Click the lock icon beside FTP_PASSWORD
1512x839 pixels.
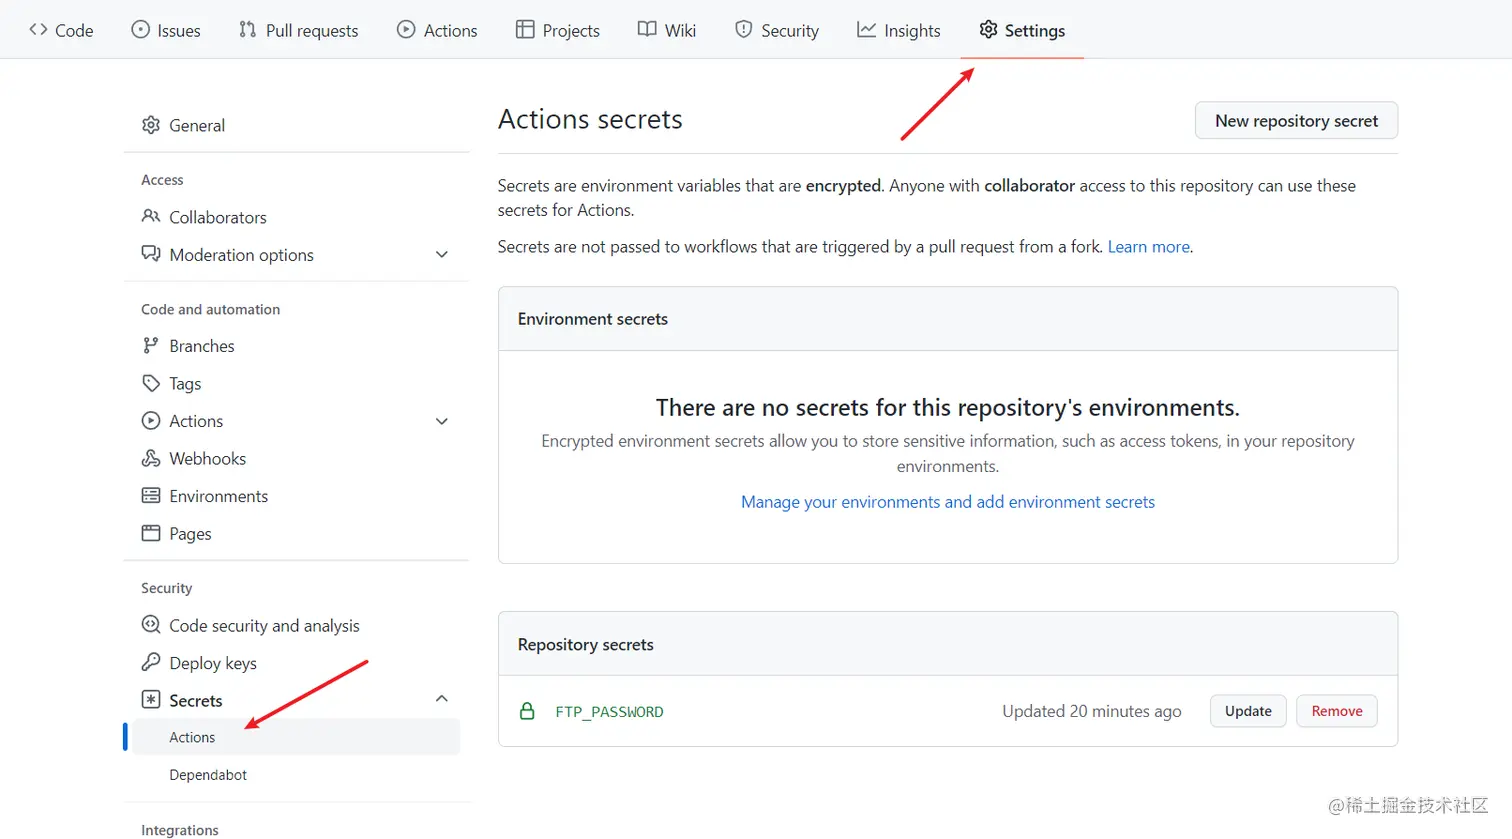pyautogui.click(x=527, y=711)
